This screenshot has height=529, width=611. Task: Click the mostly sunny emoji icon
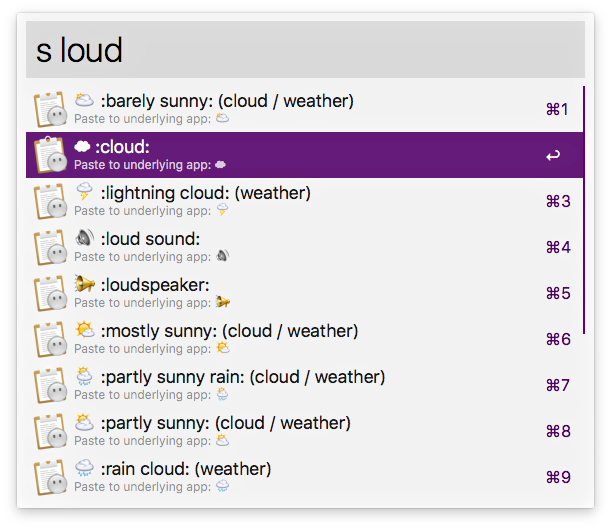click(85, 330)
